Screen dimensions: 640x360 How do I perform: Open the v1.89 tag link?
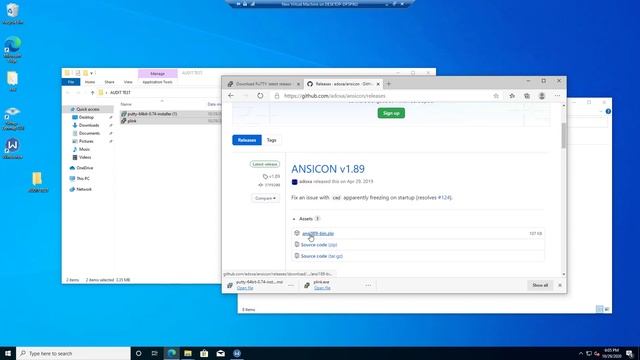pos(272,176)
